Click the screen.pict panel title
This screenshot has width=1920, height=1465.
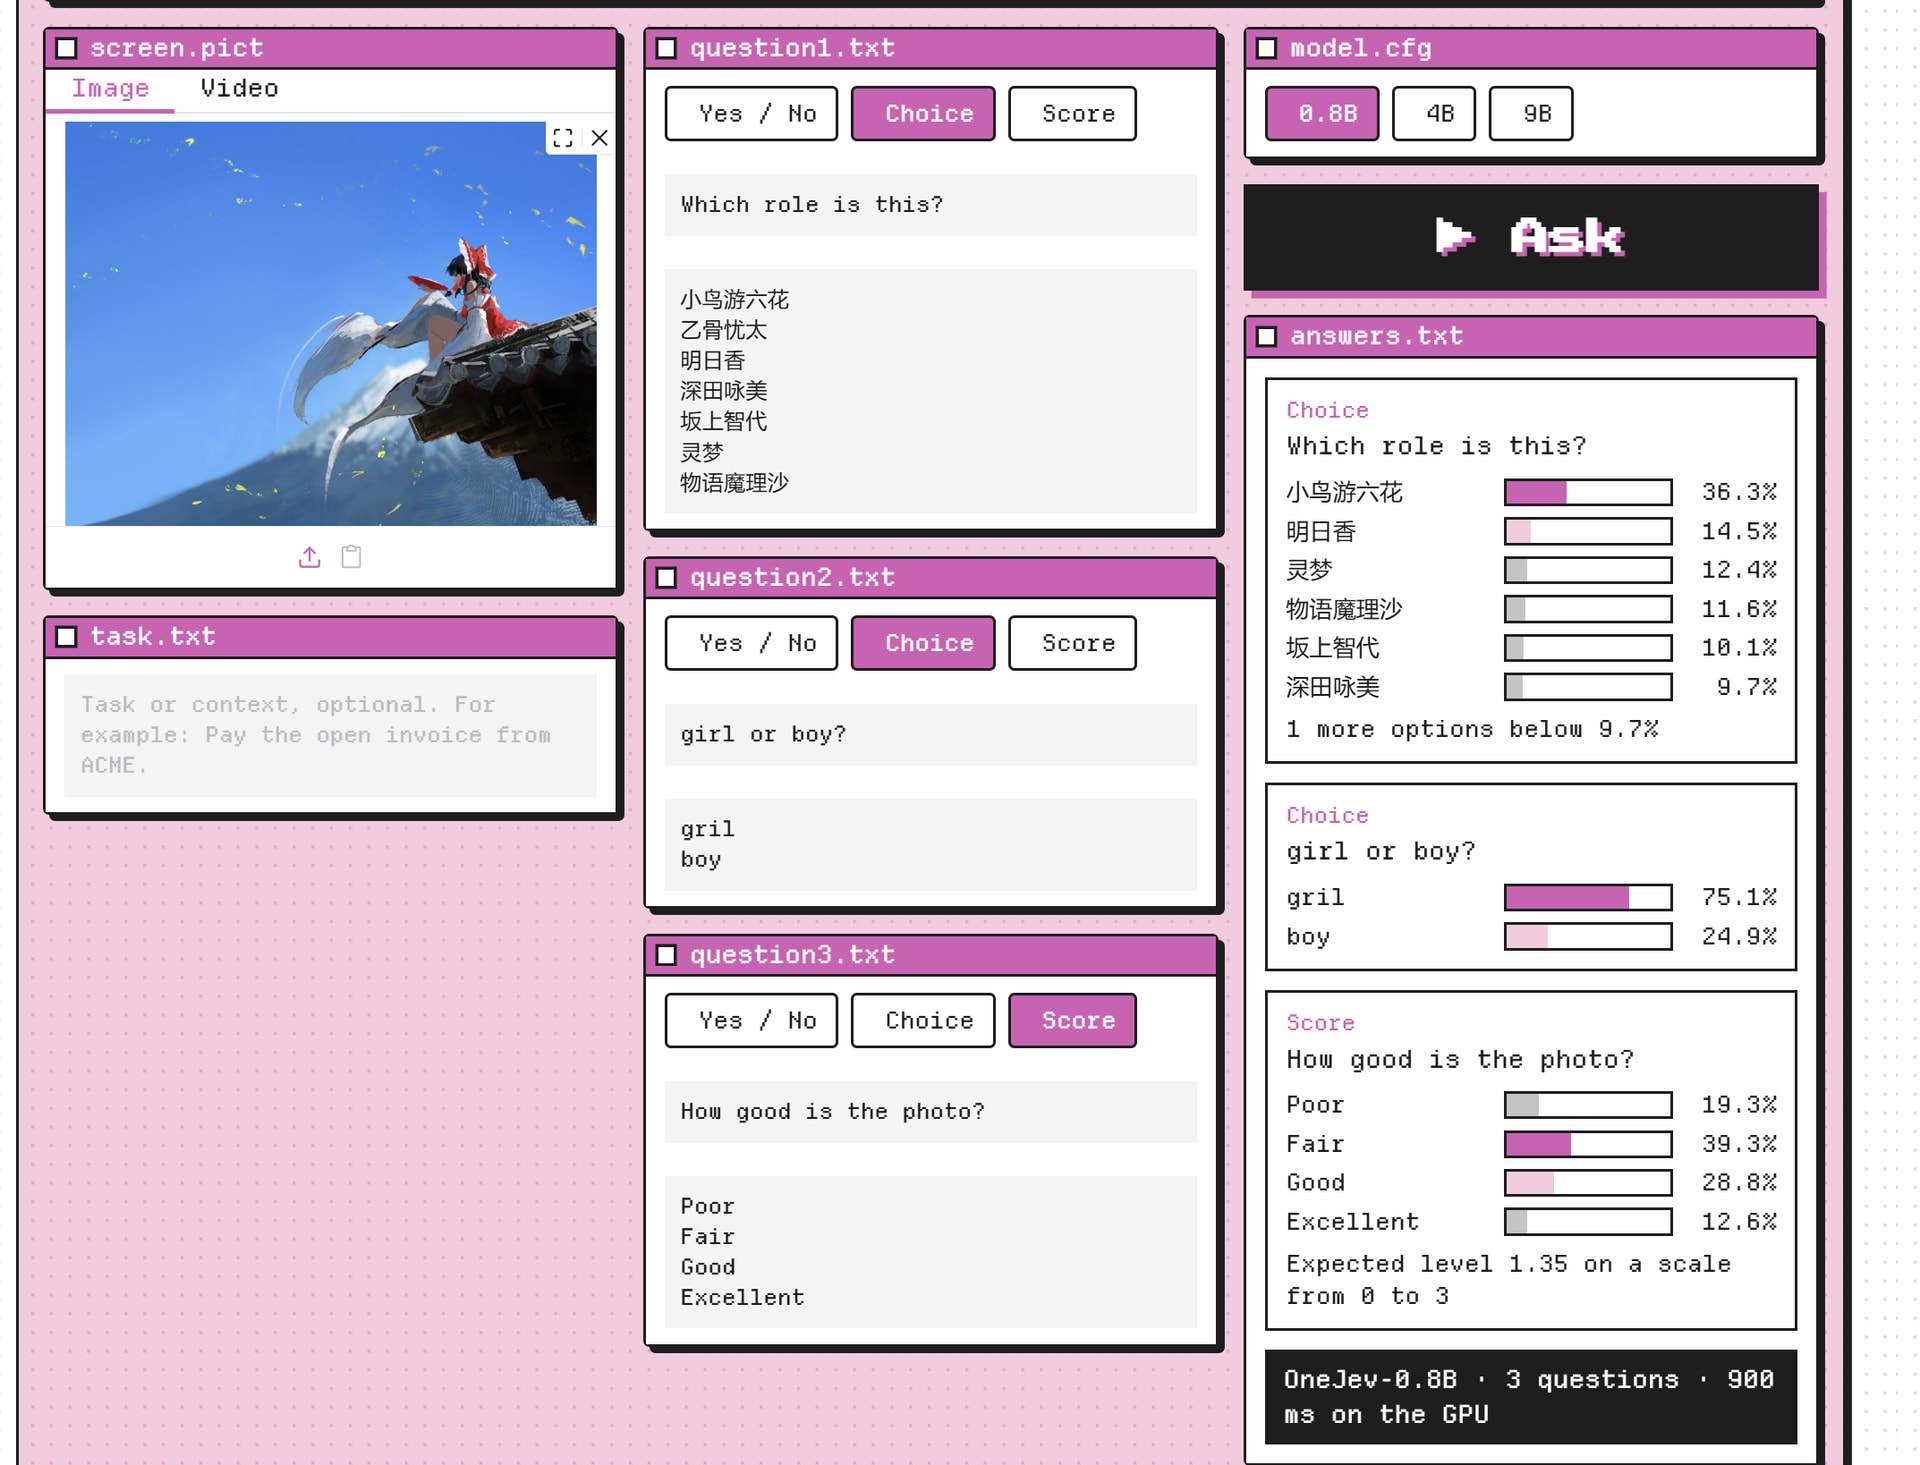[x=177, y=48]
